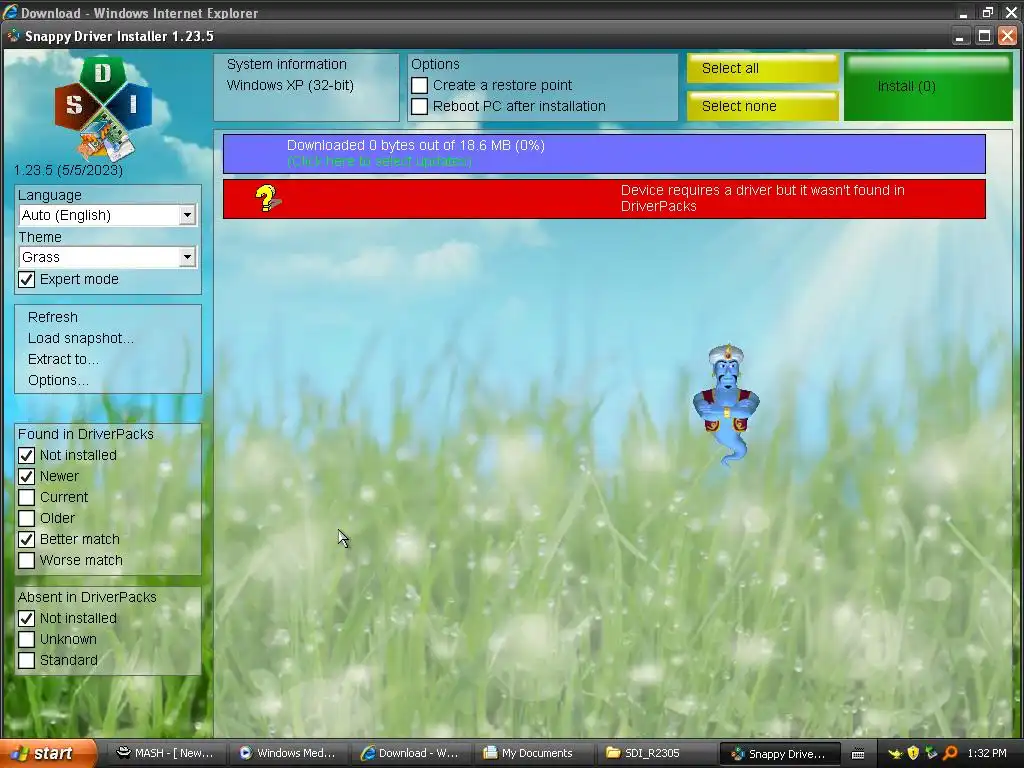Image resolution: width=1024 pixels, height=768 pixels.
Task: Check Worse match filter
Action: (26, 560)
